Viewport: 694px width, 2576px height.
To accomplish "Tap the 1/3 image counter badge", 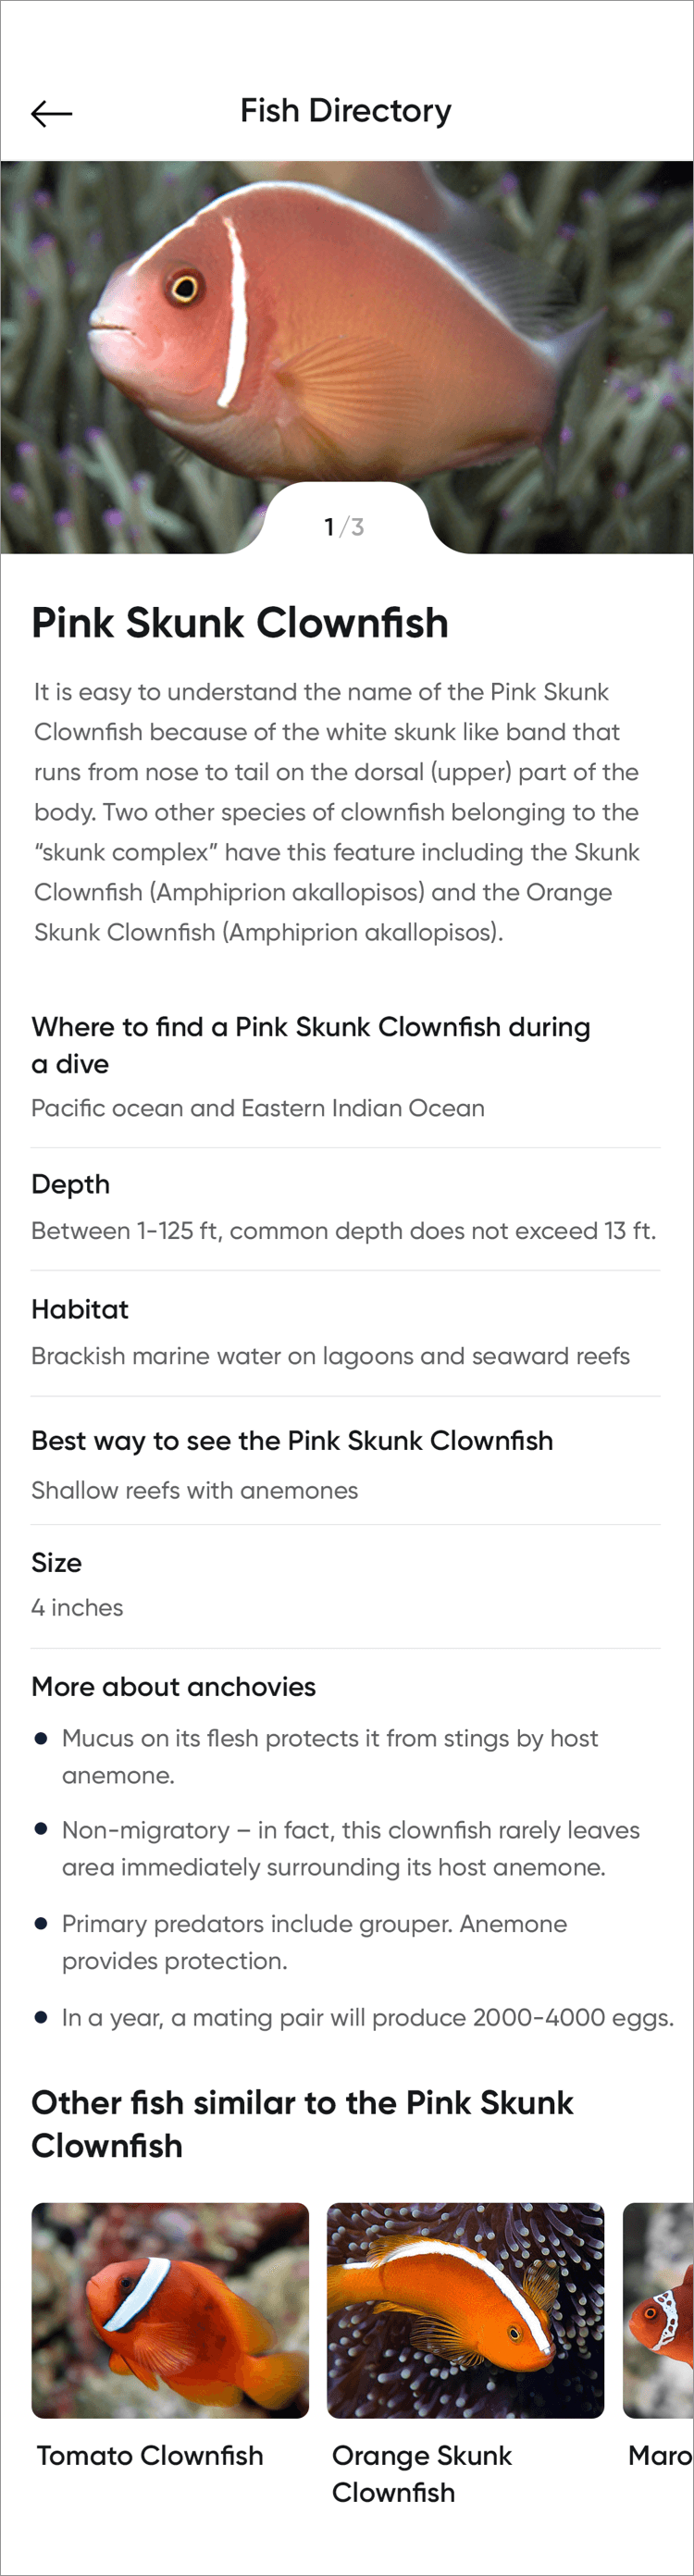I will pyautogui.click(x=345, y=527).
